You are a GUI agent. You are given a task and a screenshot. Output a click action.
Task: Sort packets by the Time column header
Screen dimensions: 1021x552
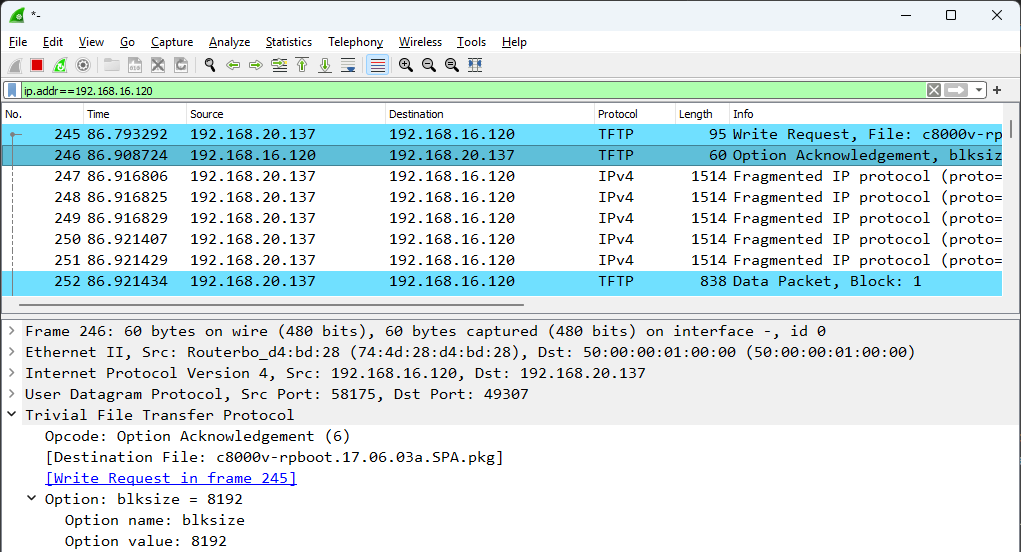135,114
